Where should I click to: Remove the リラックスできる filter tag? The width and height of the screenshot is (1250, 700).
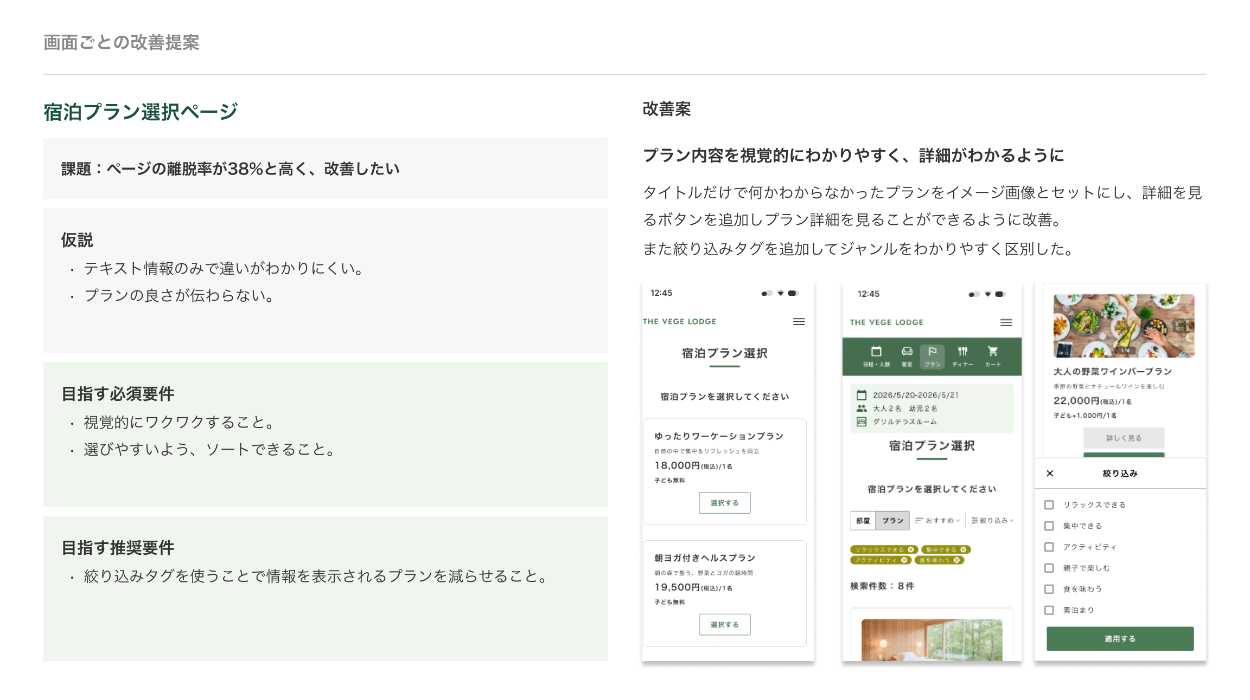[x=910, y=549]
